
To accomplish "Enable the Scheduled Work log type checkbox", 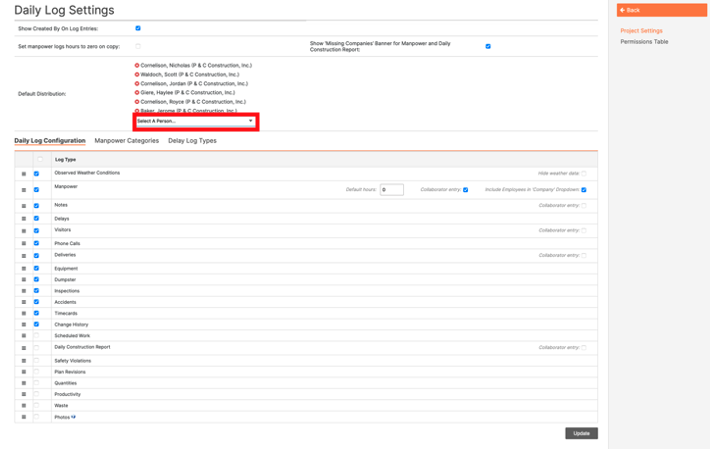I will [36, 336].
